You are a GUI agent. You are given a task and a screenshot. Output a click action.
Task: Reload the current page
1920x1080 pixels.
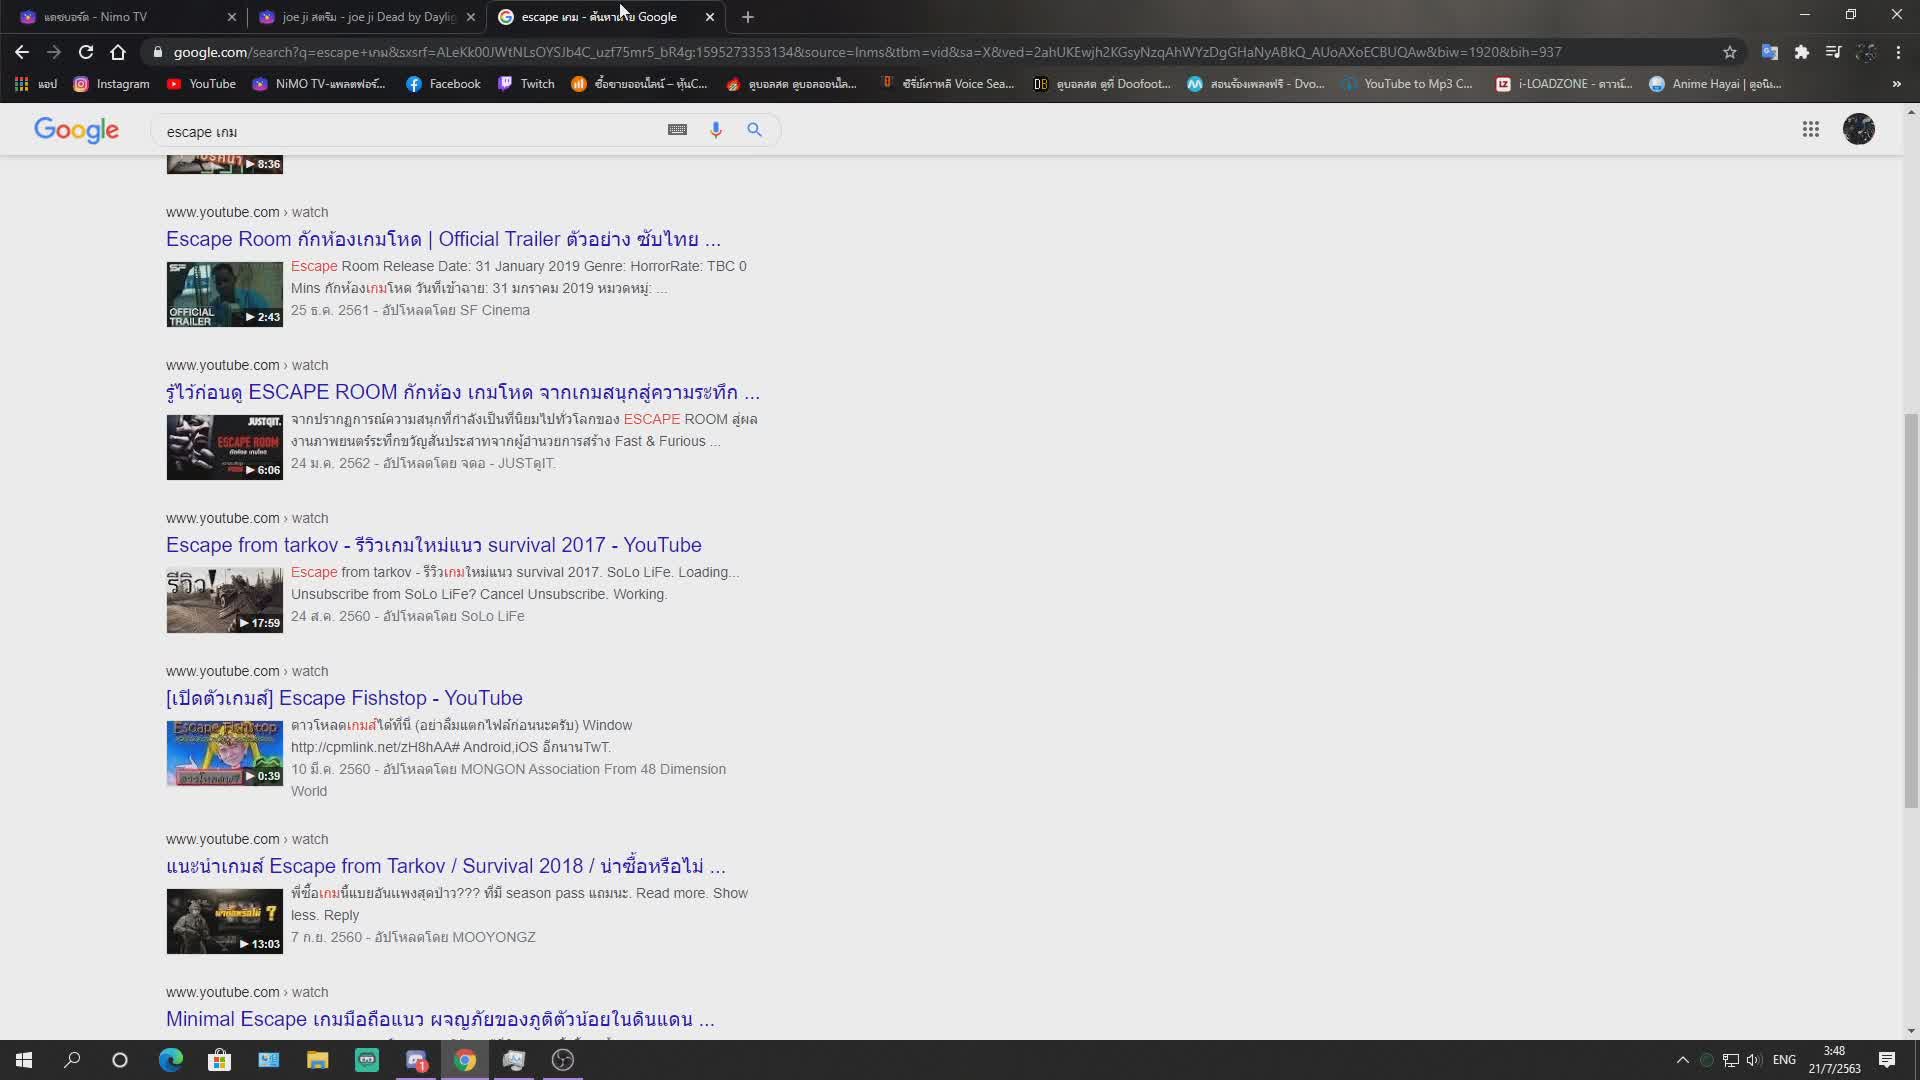(x=86, y=52)
